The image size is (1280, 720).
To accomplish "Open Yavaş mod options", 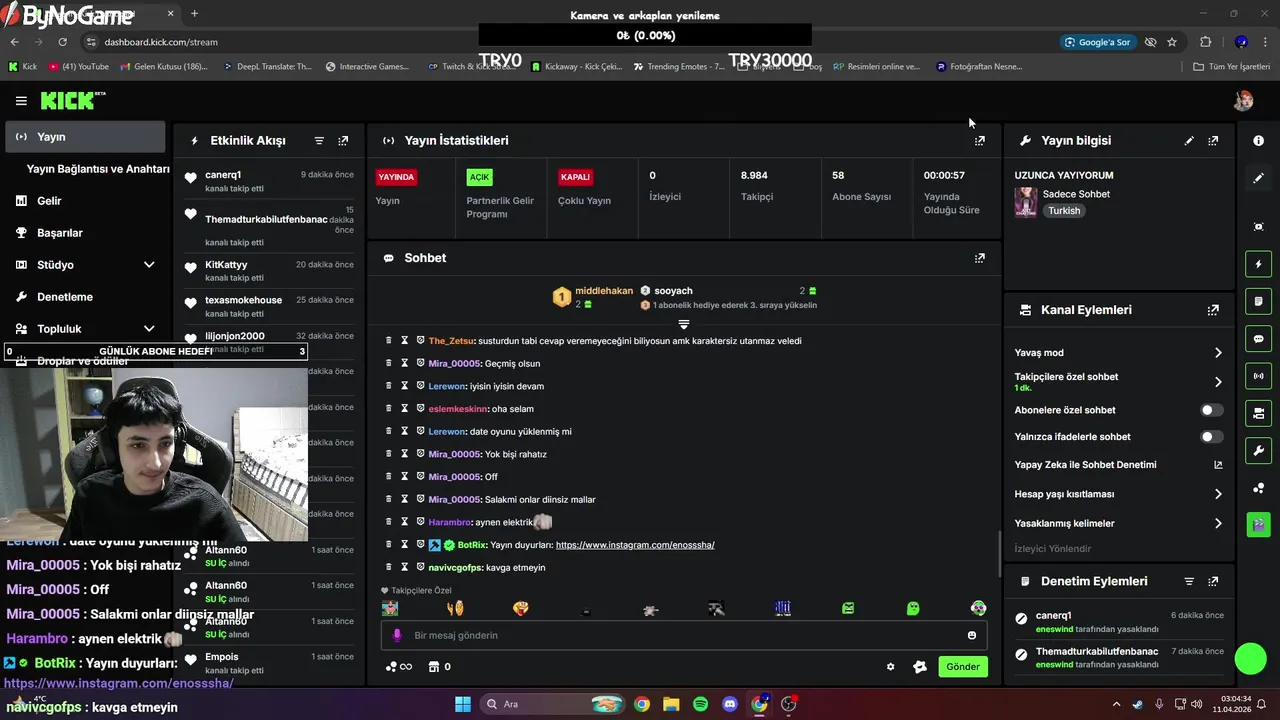I will [x=1119, y=353].
